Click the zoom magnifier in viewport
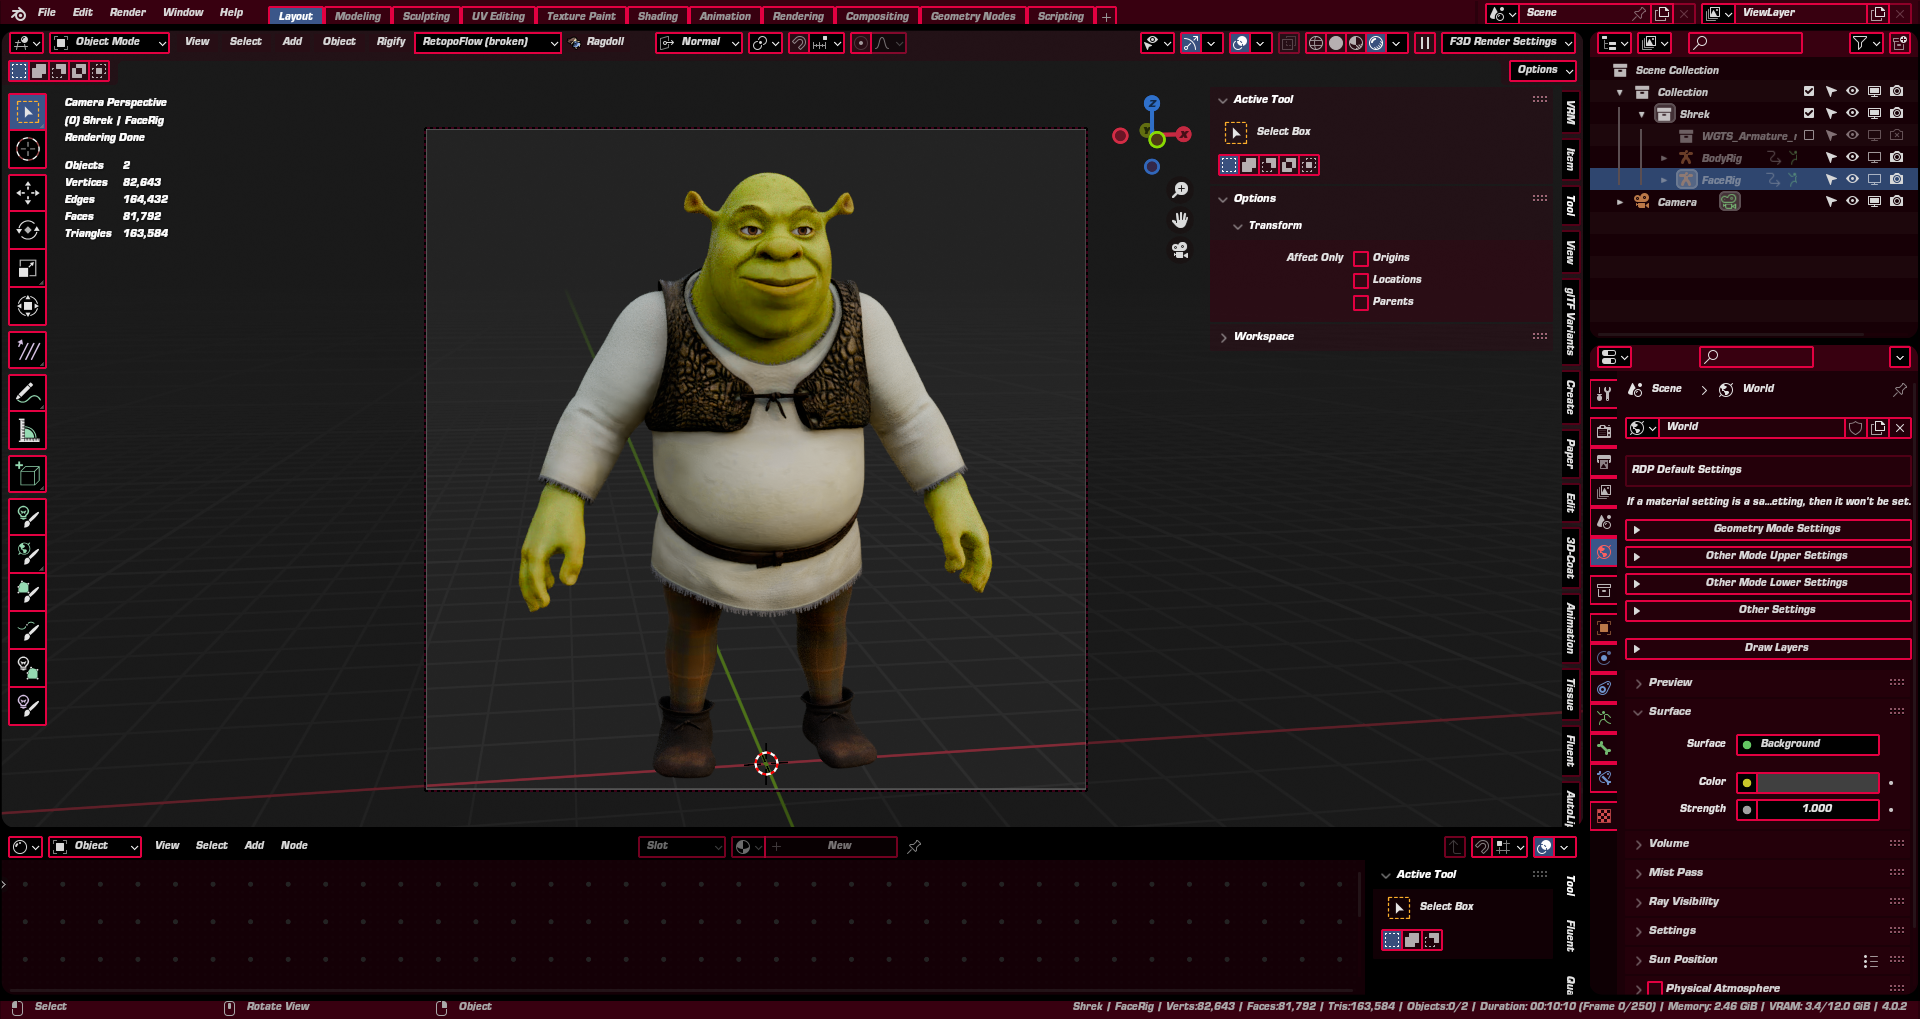 pos(1180,190)
